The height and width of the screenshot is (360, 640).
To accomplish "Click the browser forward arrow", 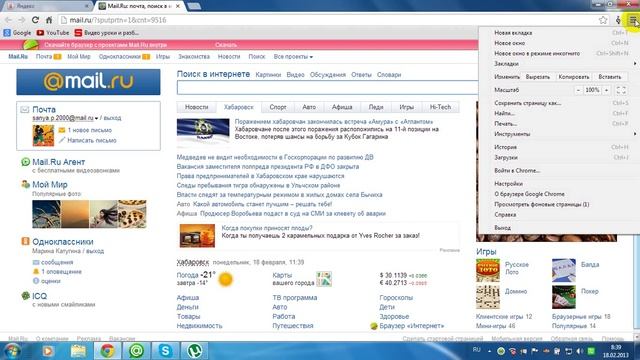I will coord(21,20).
